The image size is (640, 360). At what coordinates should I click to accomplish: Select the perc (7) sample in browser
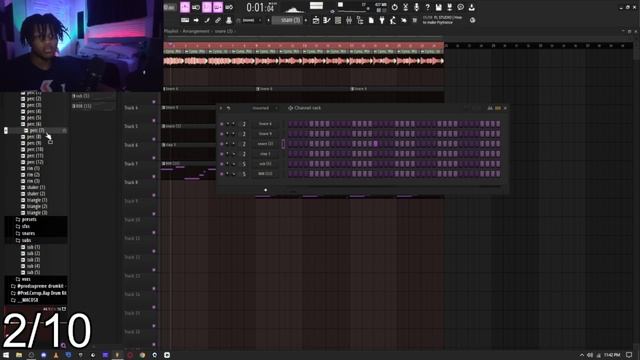tap(36, 131)
